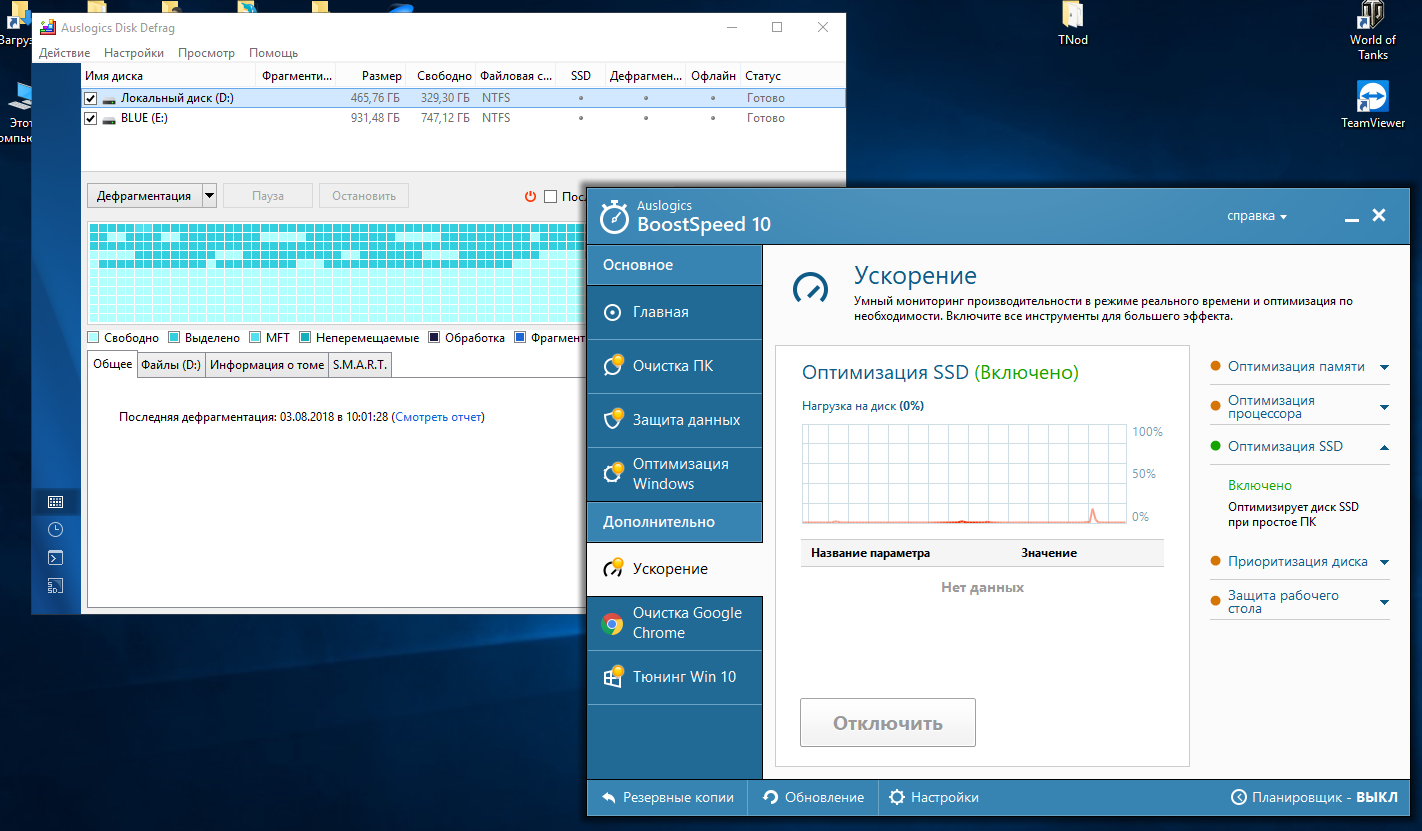Open the TeamViewer desktop shortcut
1422x831 pixels.
[x=1372, y=105]
